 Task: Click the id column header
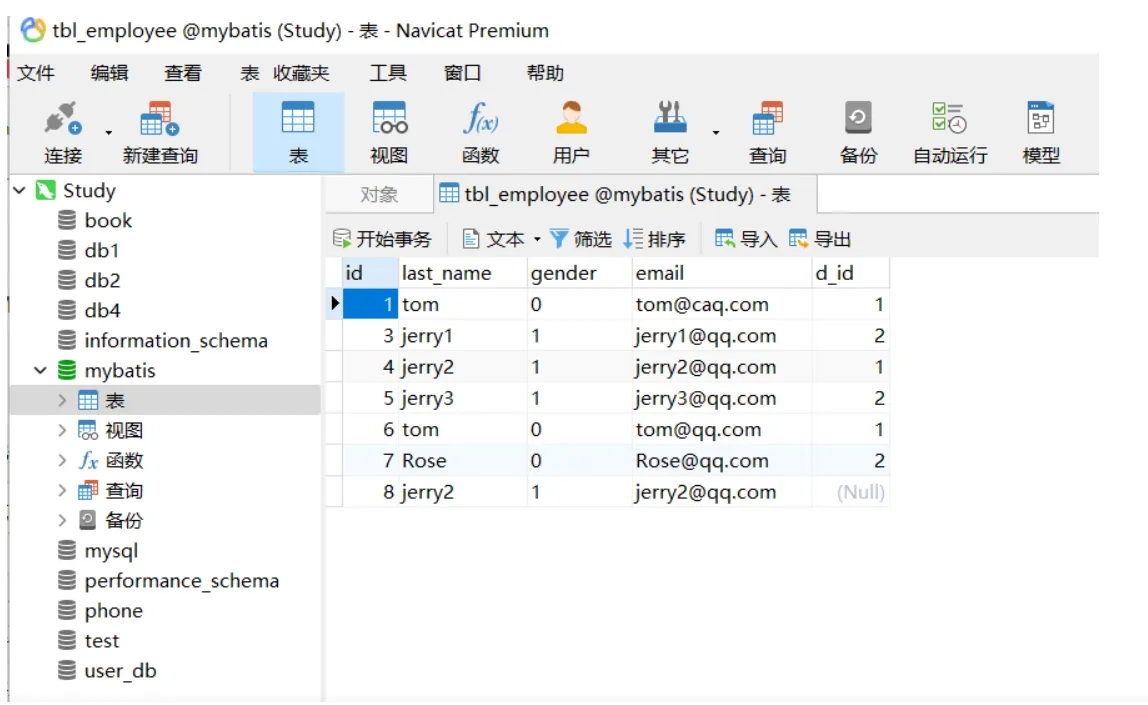click(x=370, y=273)
